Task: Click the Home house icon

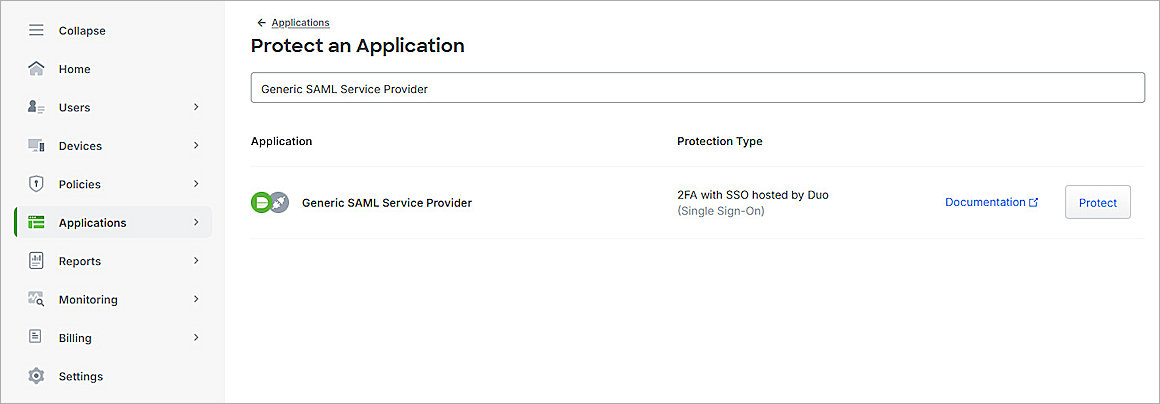Action: [36, 69]
